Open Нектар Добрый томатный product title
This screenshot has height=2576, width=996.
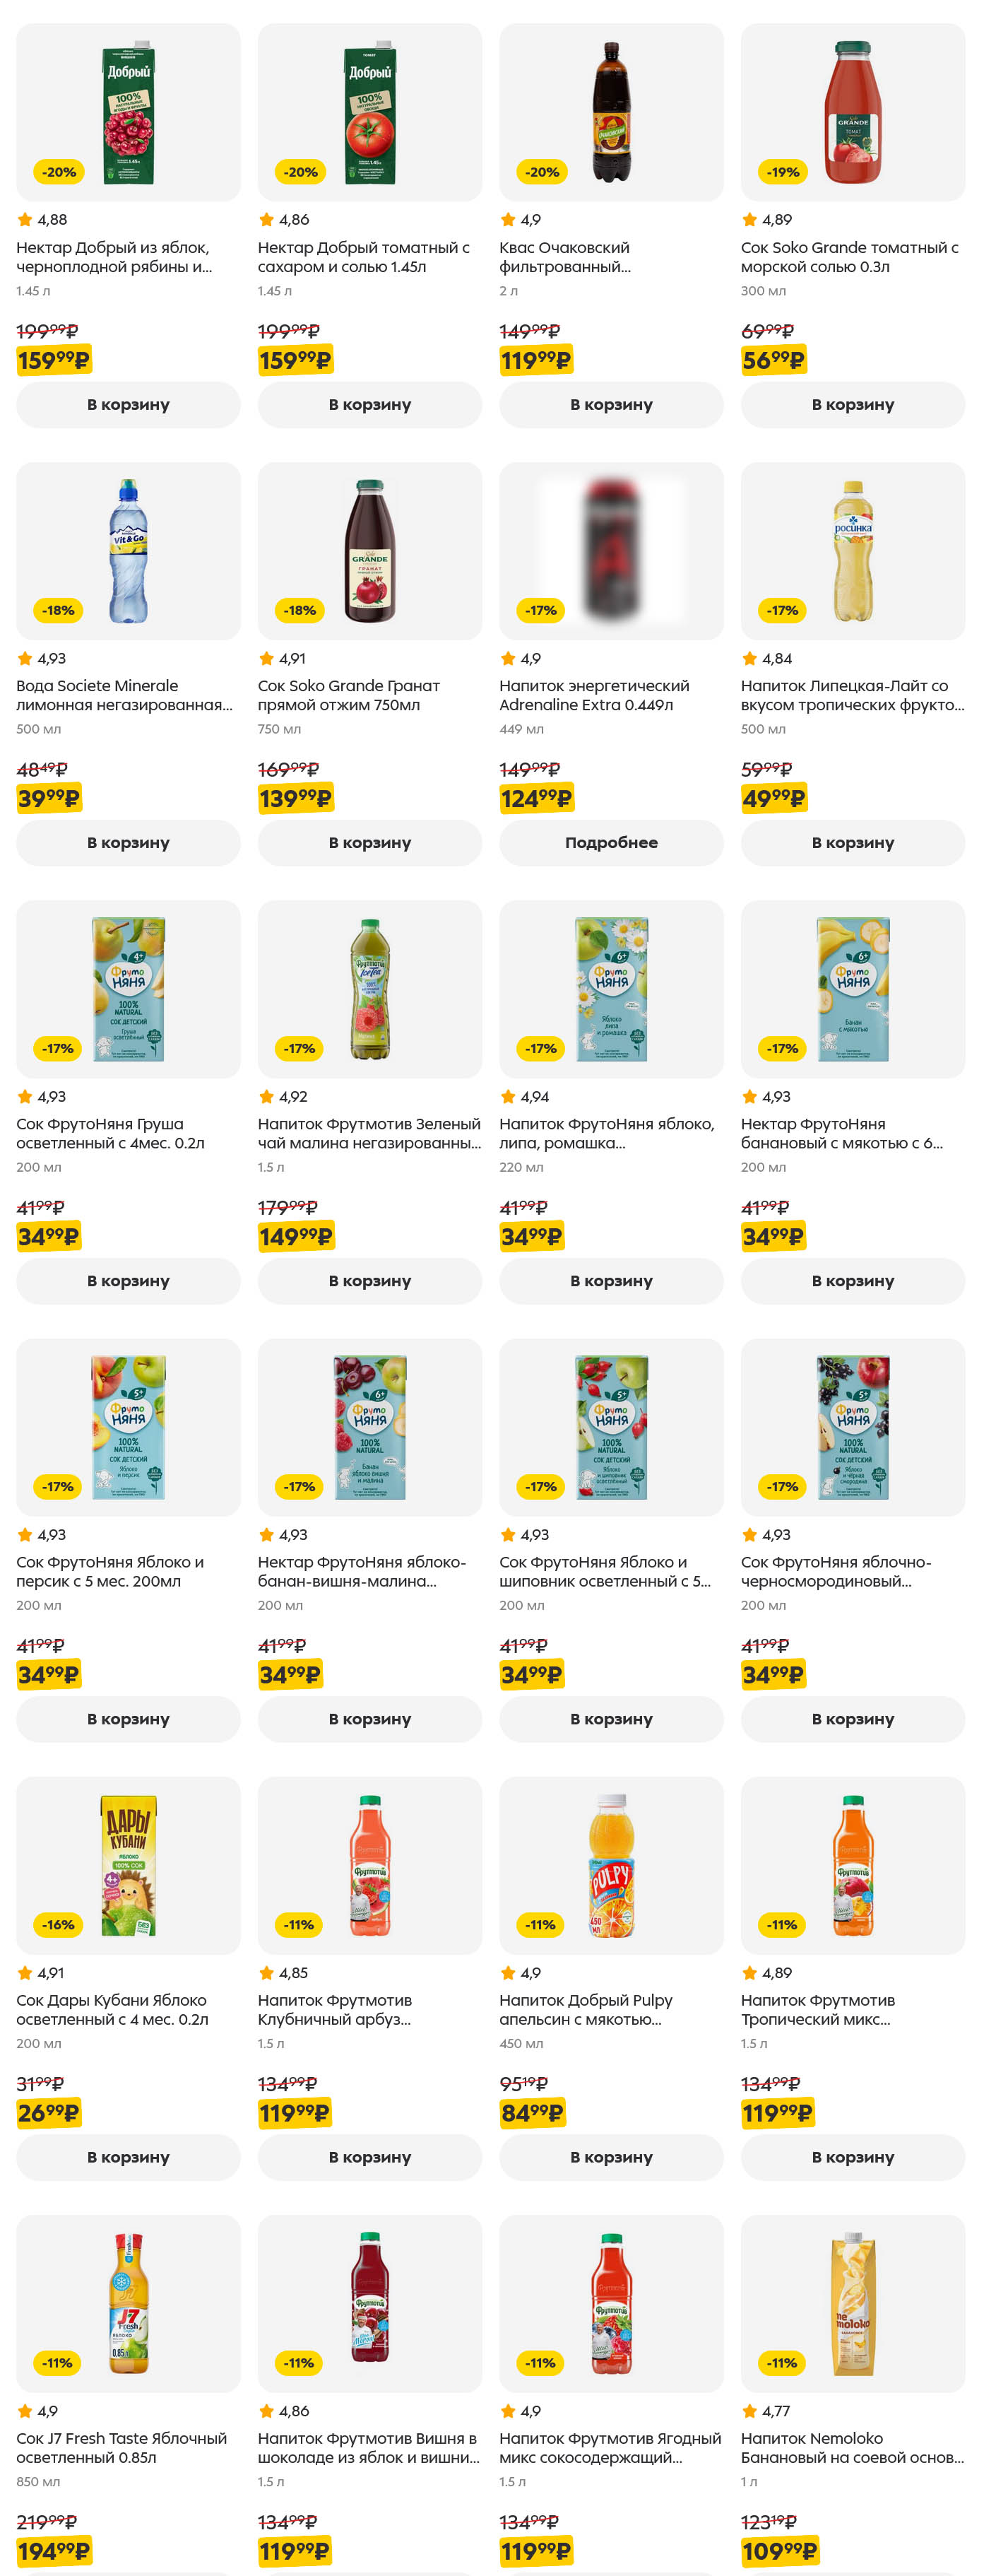363,257
